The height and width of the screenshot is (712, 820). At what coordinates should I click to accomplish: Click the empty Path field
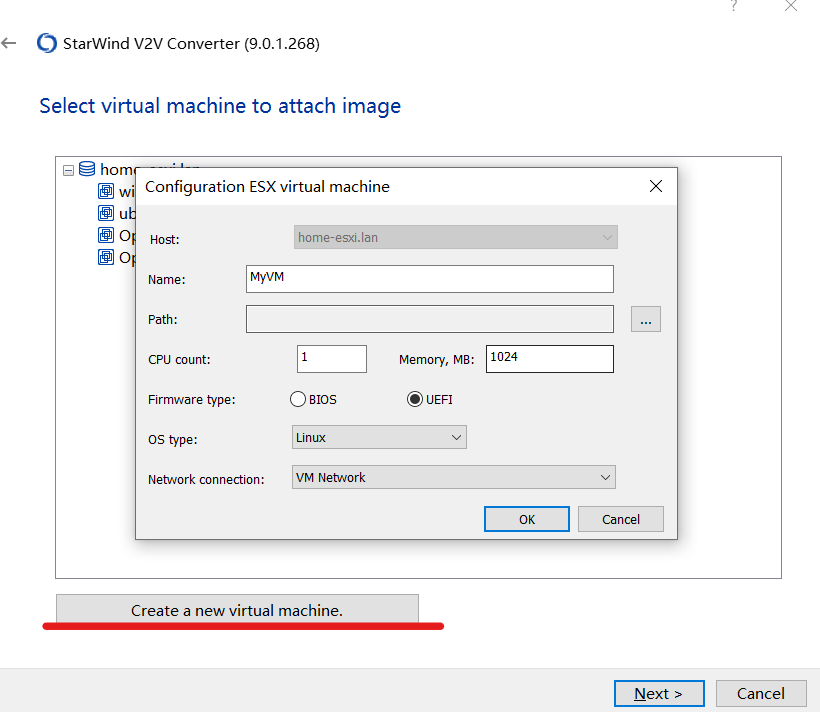coord(430,319)
